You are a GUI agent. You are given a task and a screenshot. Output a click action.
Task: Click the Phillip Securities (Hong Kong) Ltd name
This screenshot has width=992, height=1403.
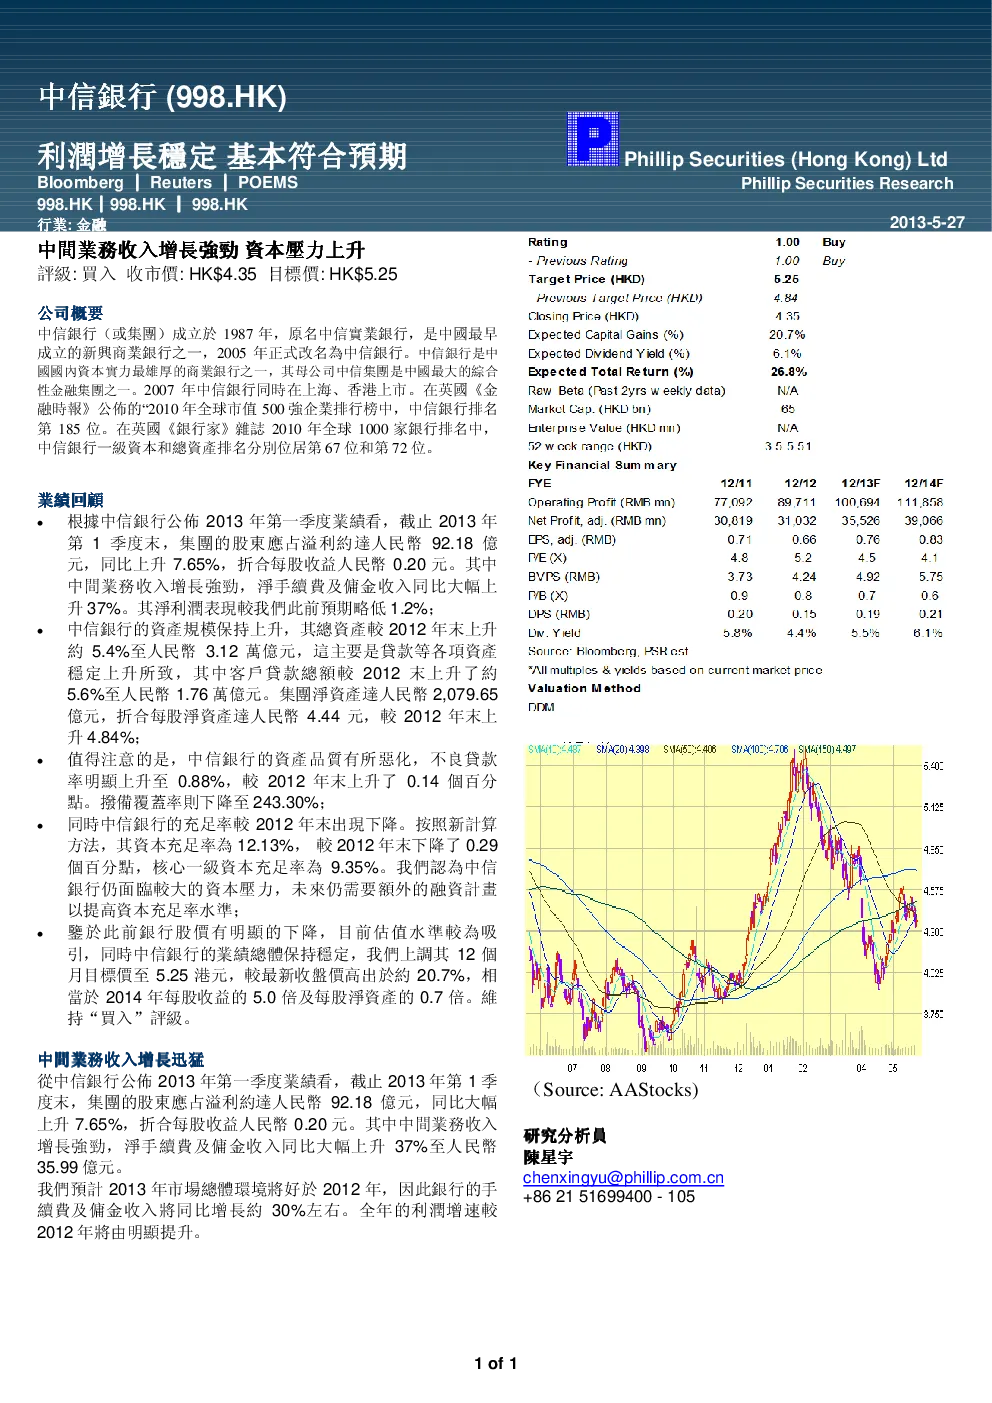786,159
